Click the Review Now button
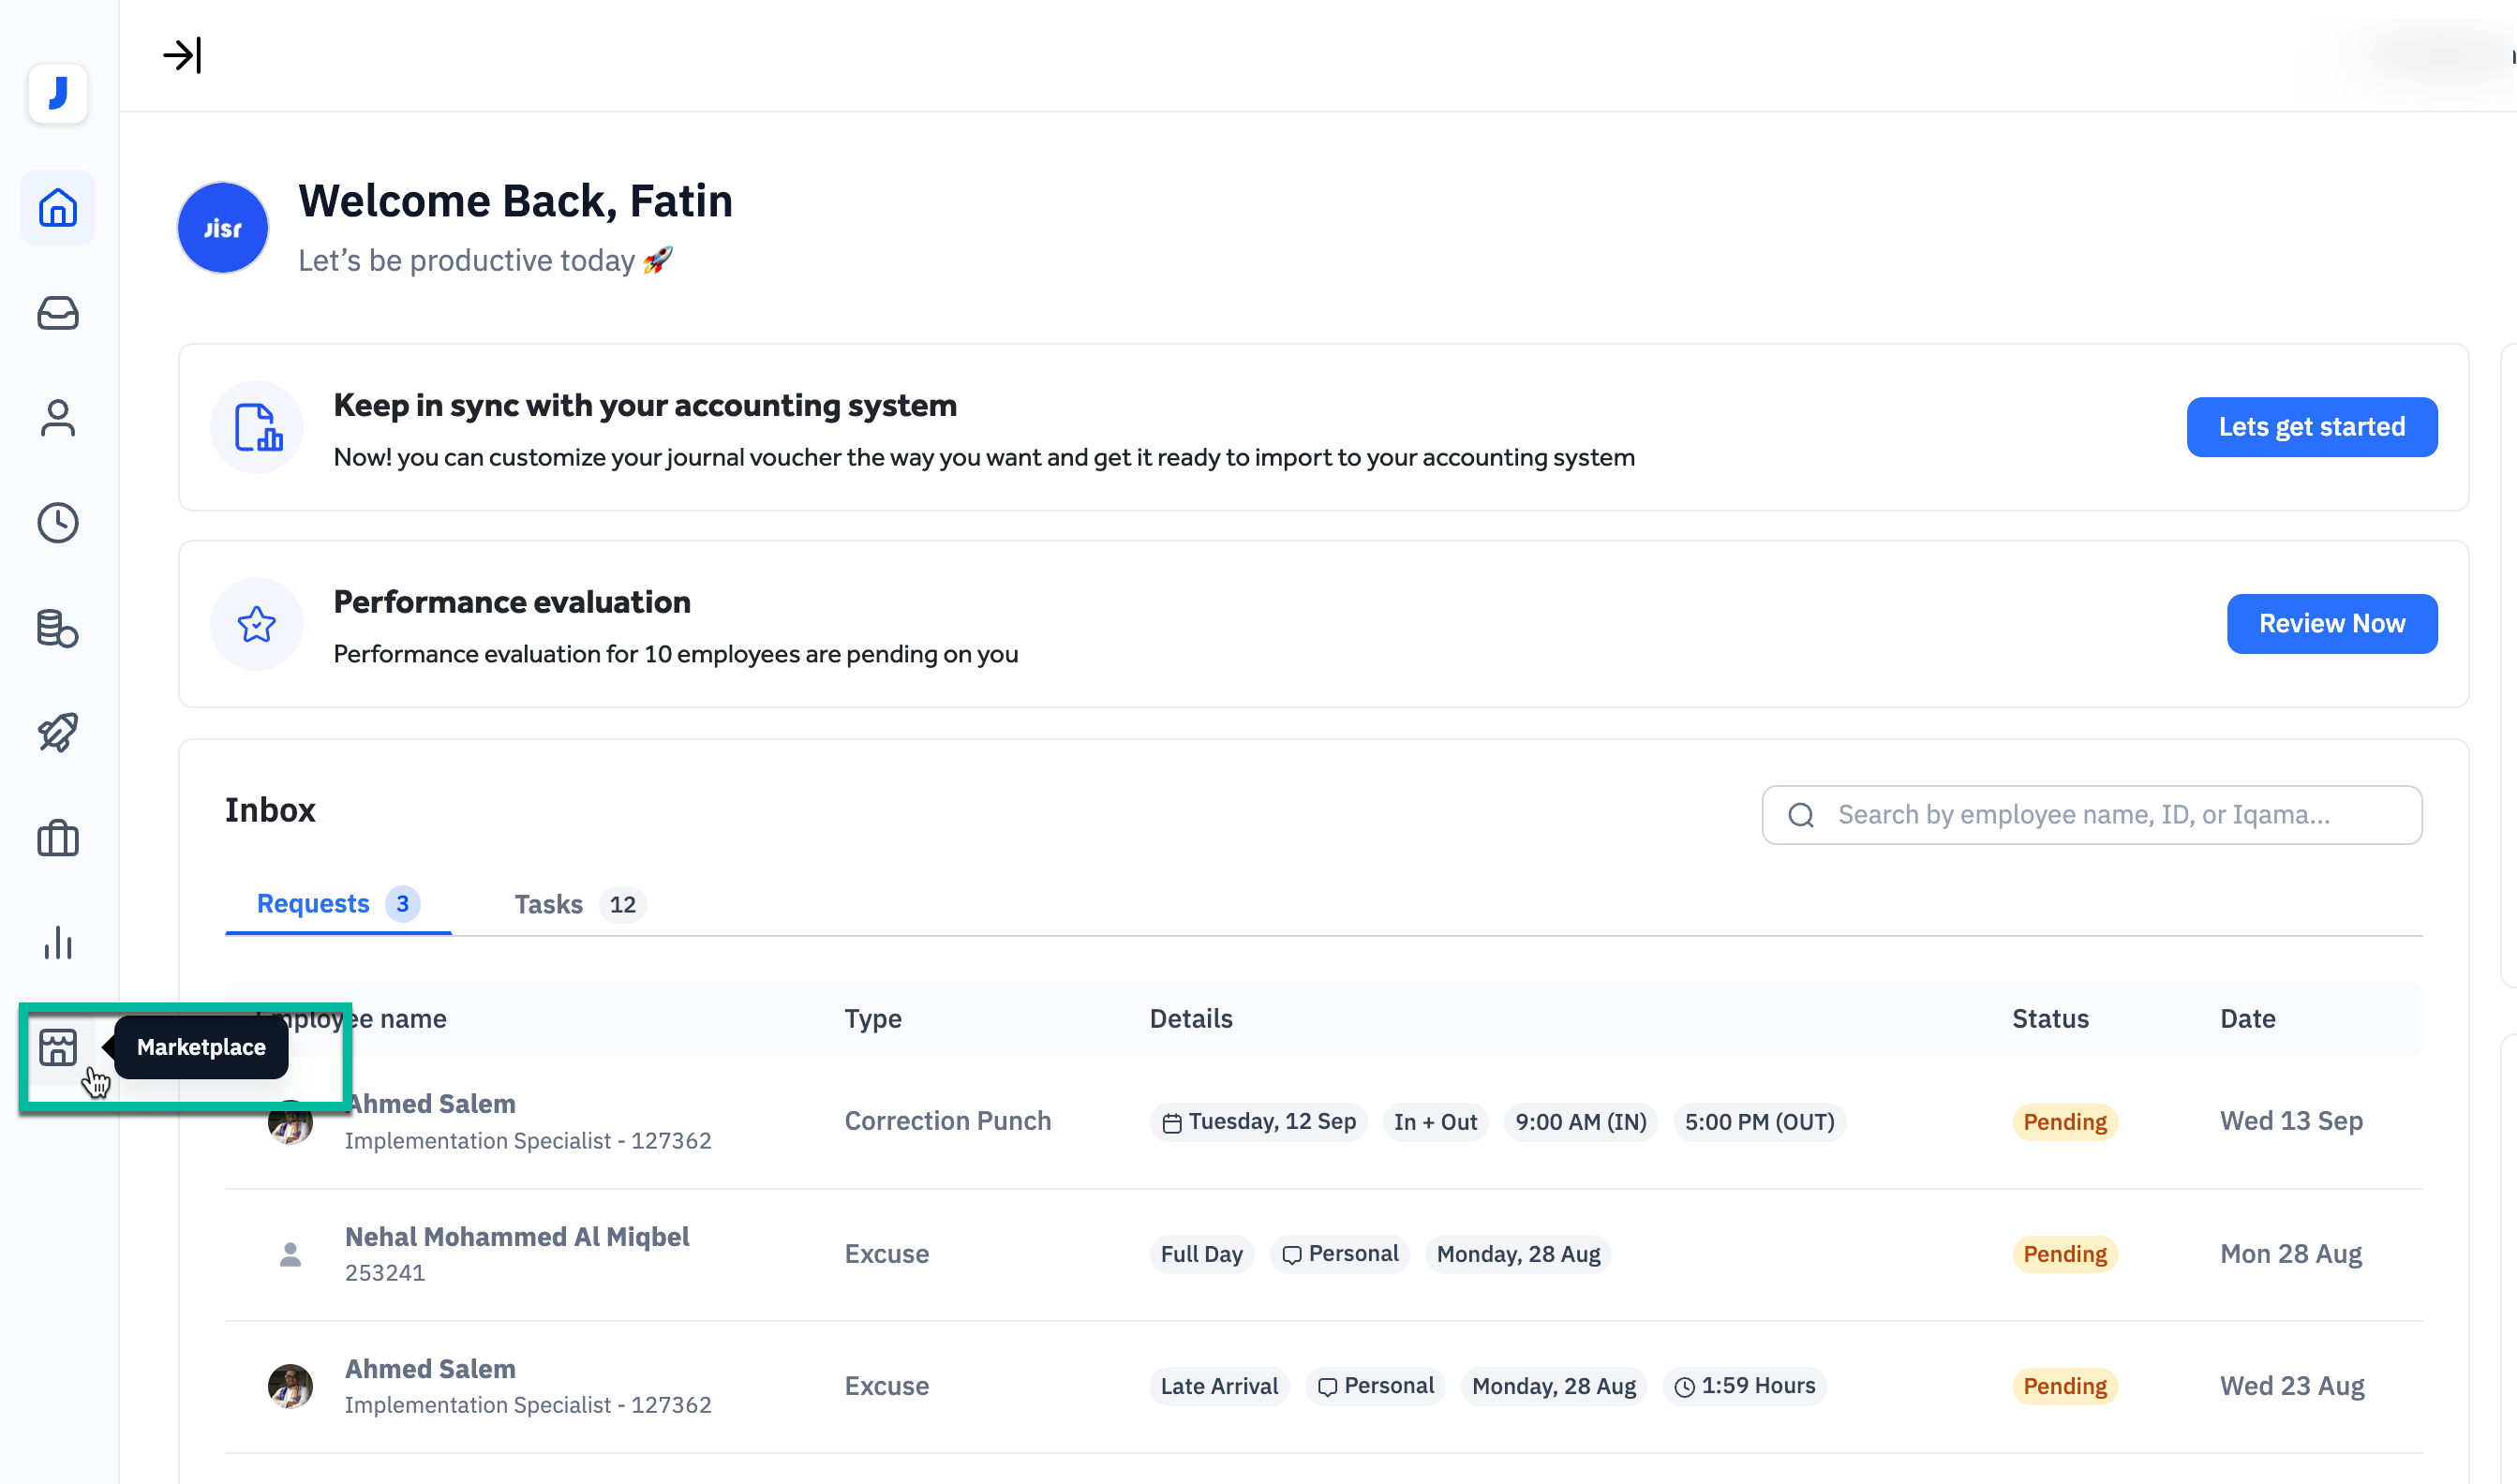The image size is (2517, 1484). [x=2331, y=624]
